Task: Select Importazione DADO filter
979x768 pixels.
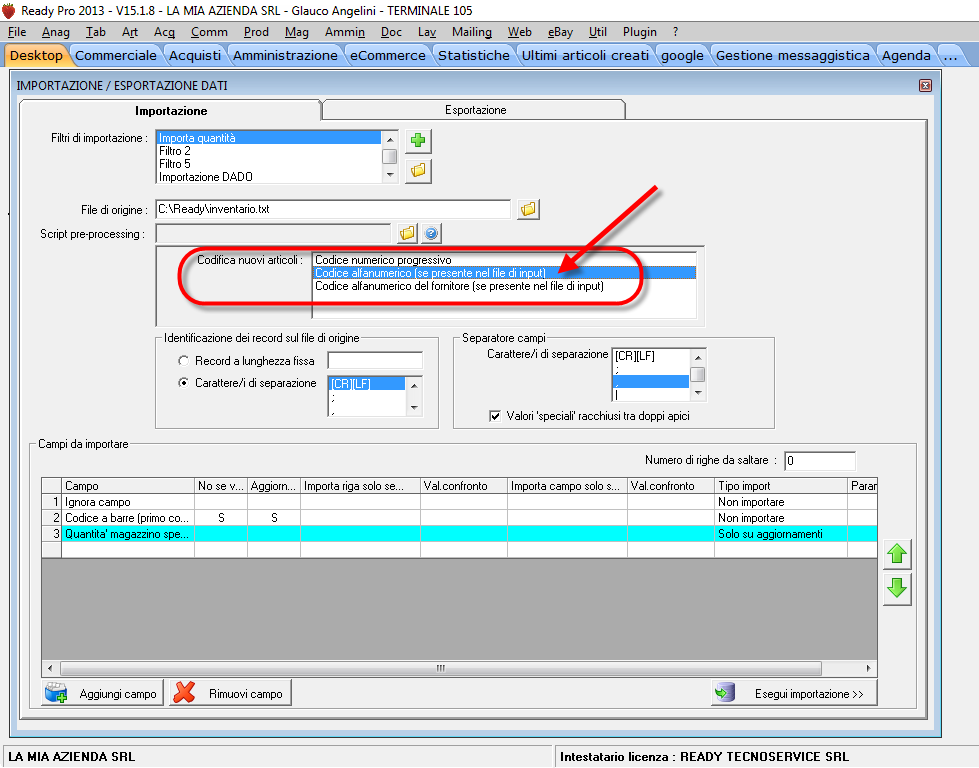Action: coord(268,177)
